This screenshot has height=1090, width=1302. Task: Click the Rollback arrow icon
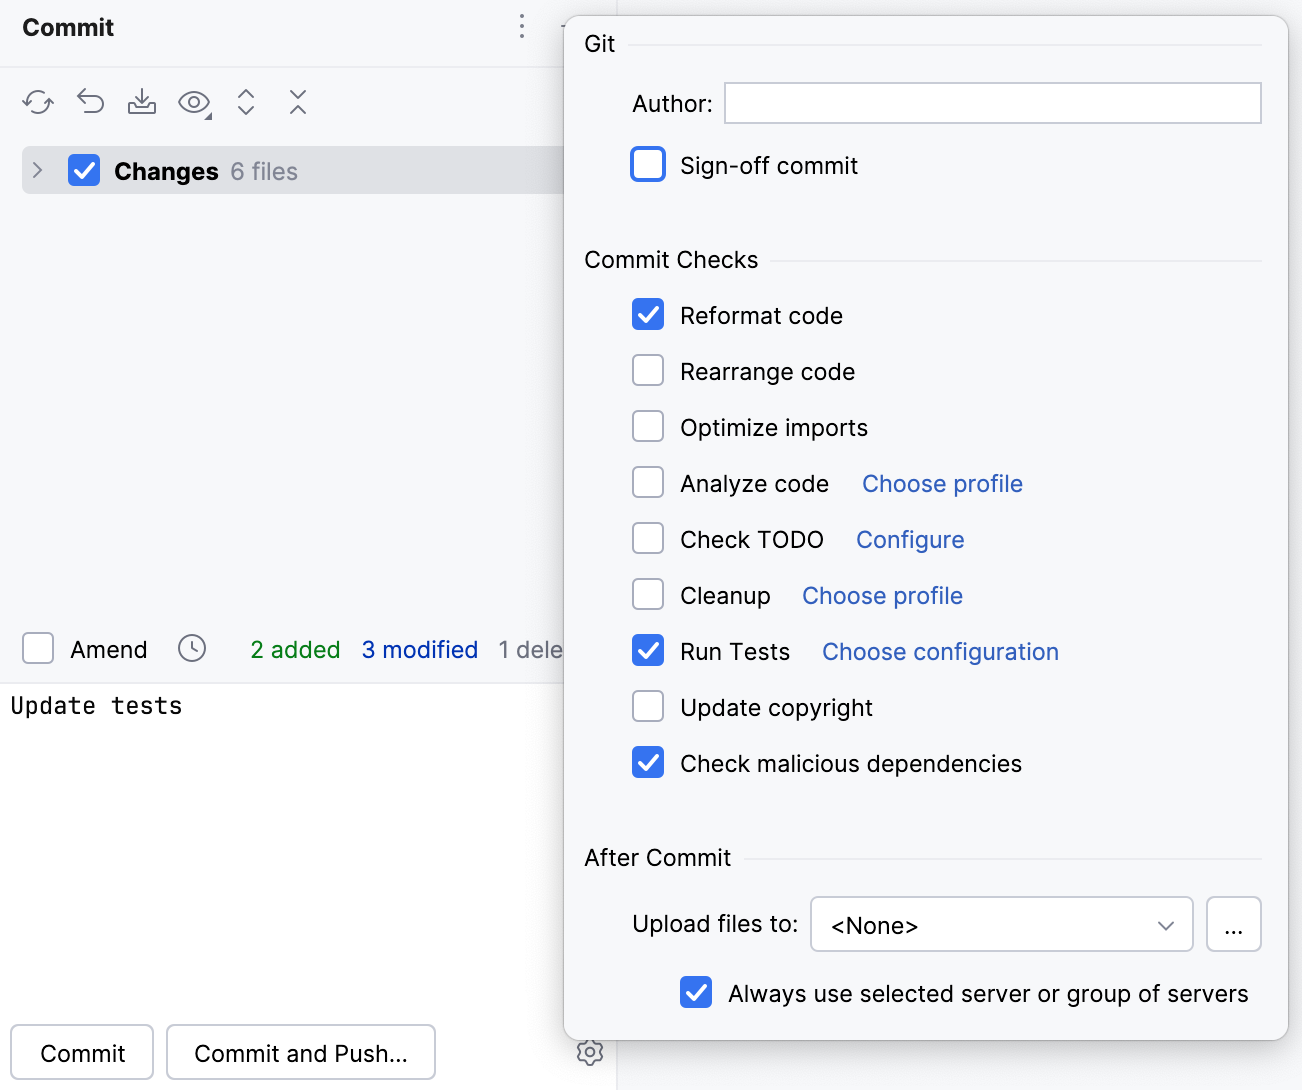click(90, 102)
